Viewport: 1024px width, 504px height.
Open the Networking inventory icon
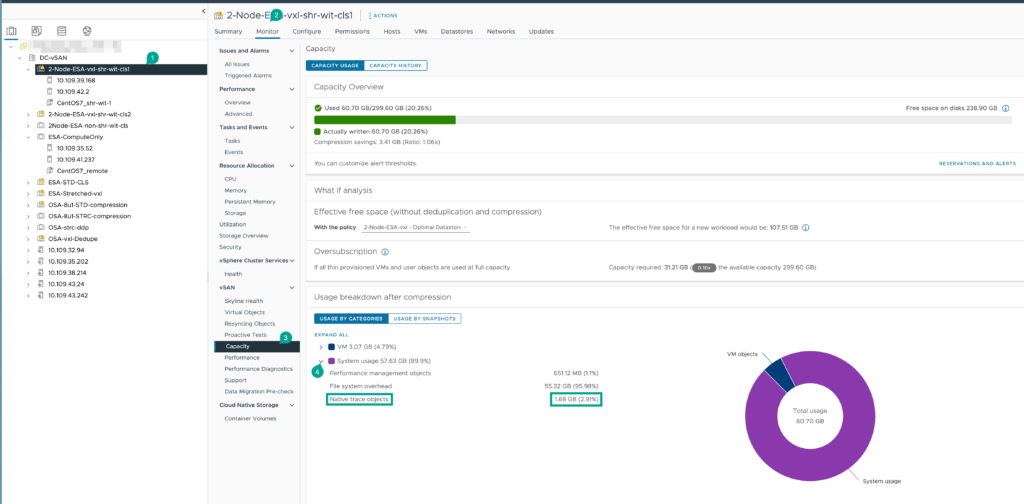click(87, 31)
